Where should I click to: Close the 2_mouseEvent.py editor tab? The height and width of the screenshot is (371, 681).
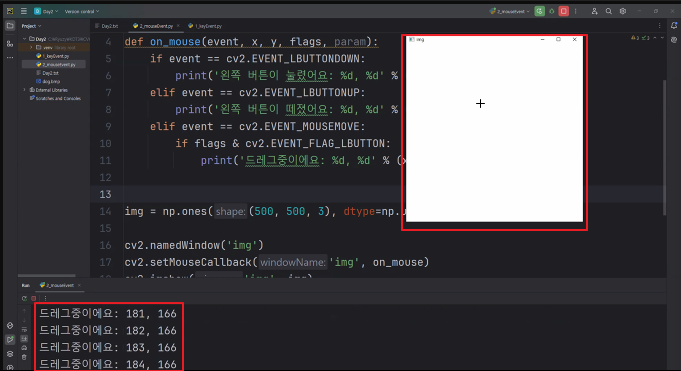click(178, 26)
